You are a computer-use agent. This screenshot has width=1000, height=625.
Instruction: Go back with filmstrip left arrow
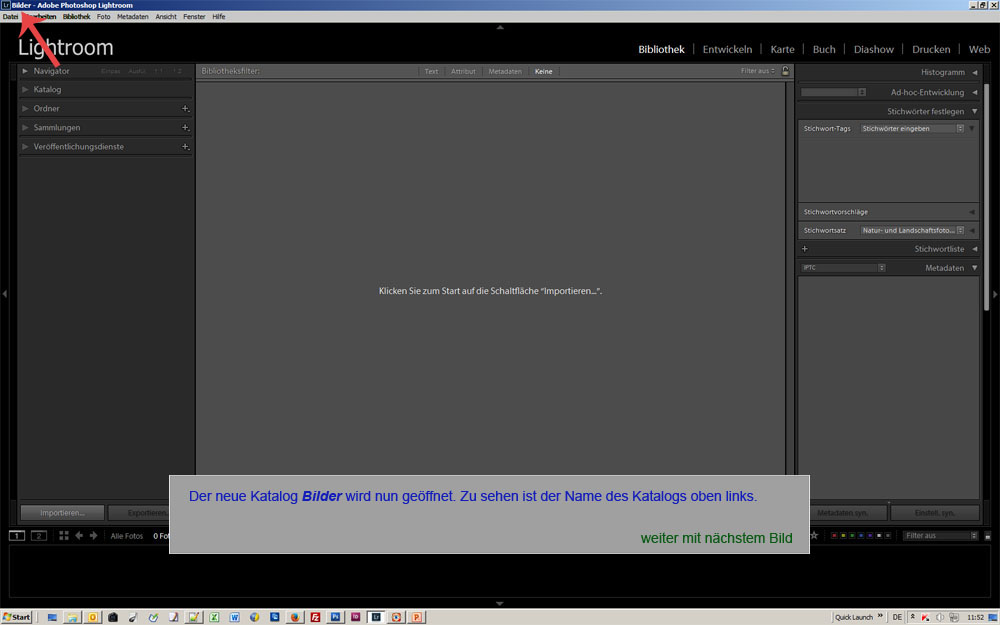pos(79,536)
